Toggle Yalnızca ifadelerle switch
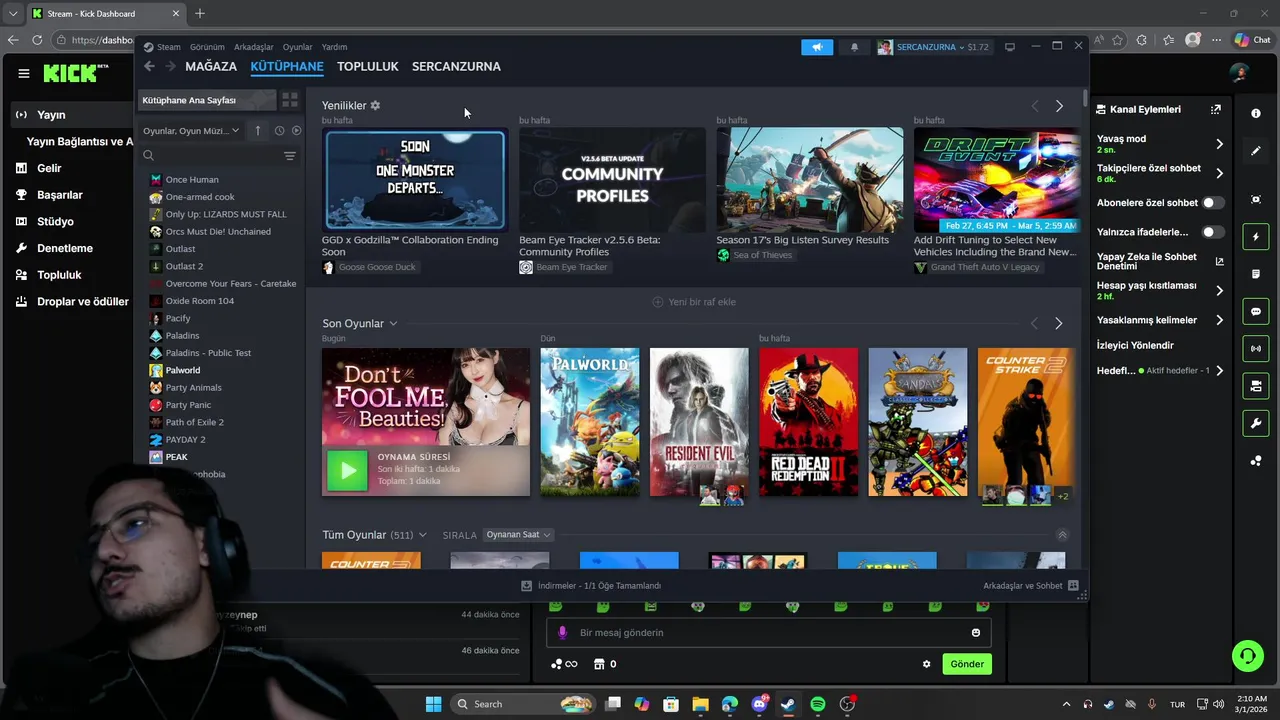Image resolution: width=1280 pixels, height=720 pixels. coord(1213,232)
